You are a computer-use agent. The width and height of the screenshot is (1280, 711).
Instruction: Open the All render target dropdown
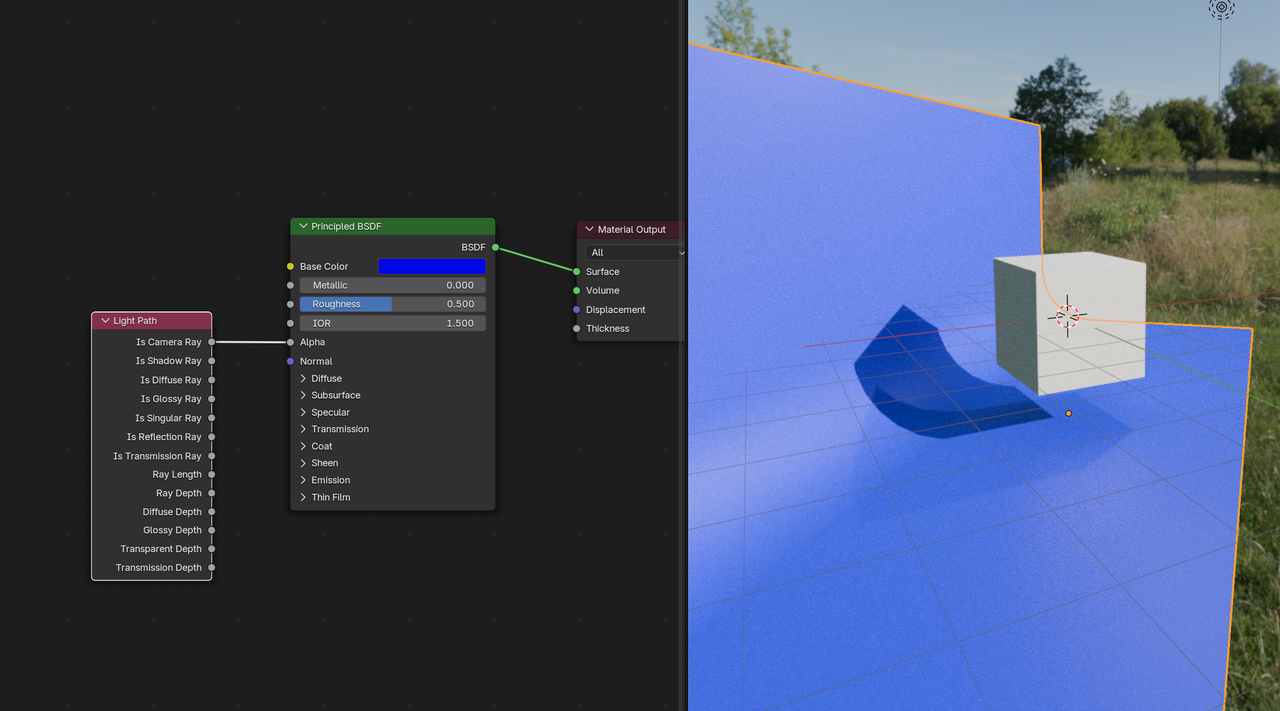pyautogui.click(x=635, y=253)
